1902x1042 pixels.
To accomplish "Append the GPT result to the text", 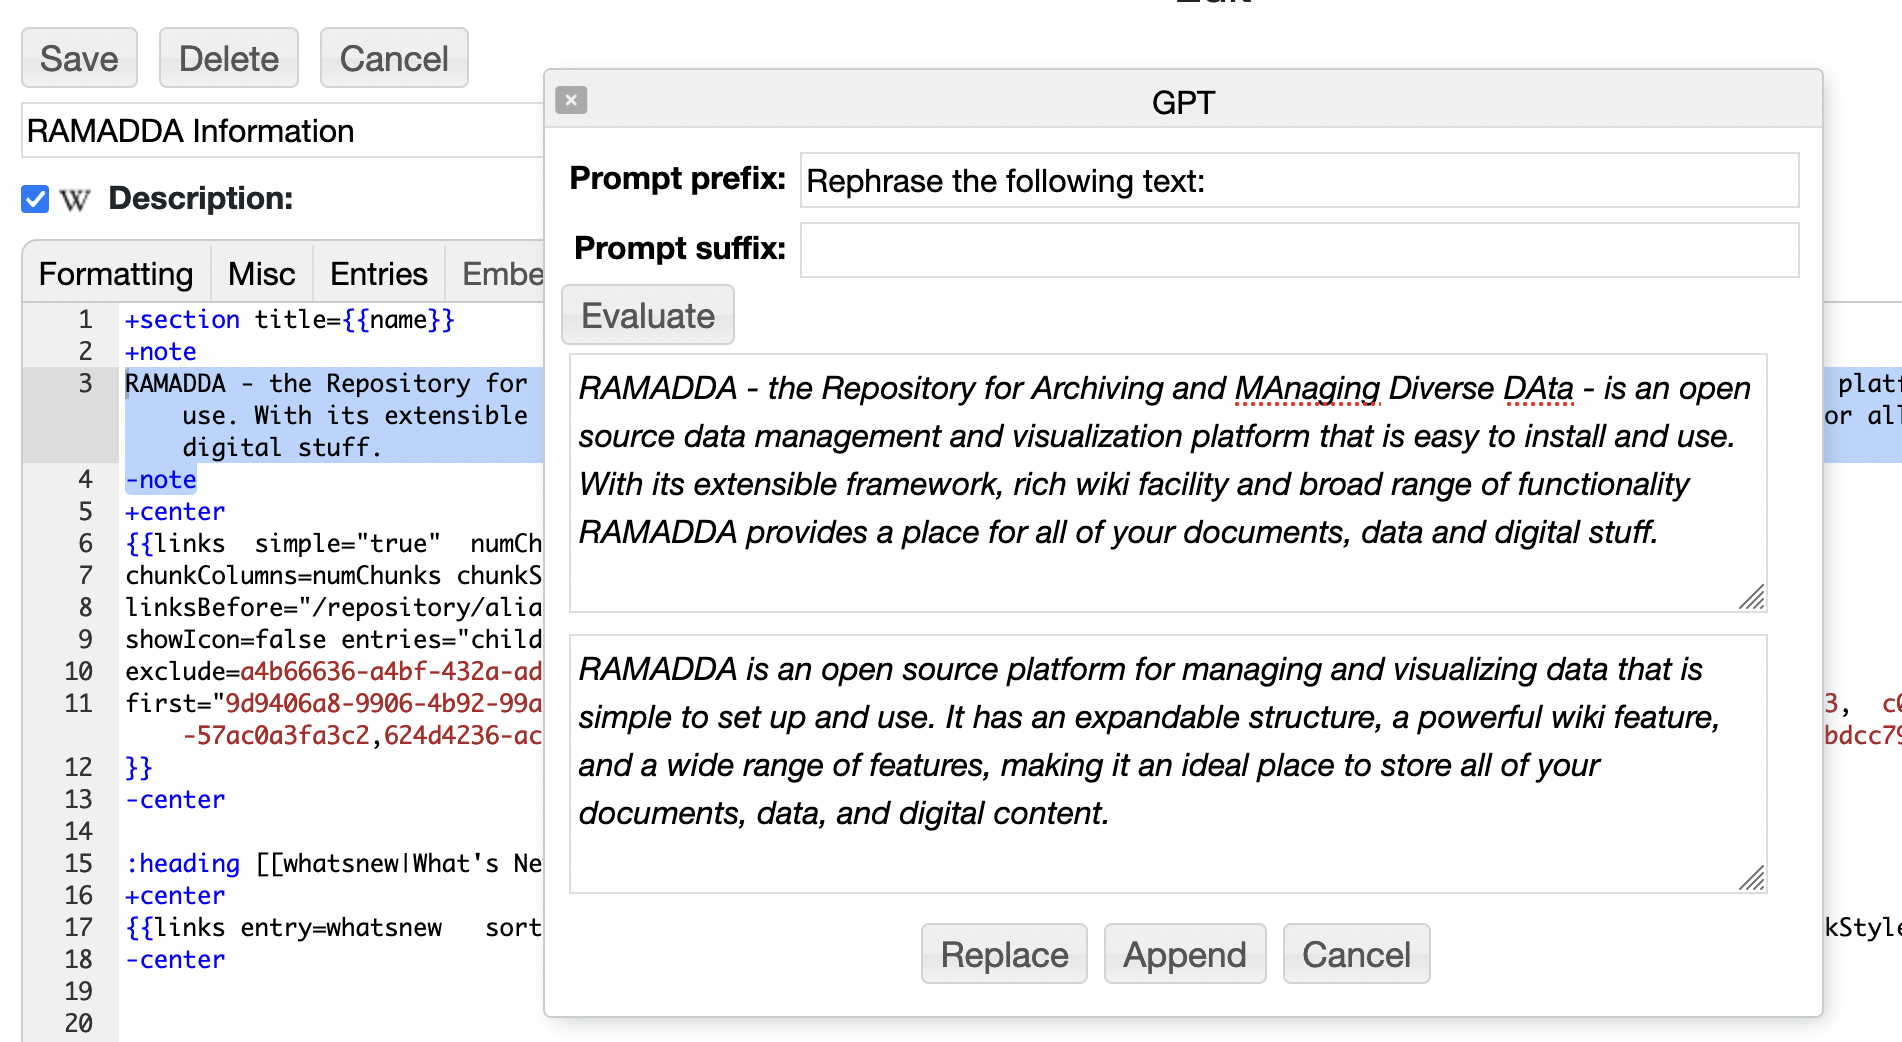I will click(x=1184, y=955).
